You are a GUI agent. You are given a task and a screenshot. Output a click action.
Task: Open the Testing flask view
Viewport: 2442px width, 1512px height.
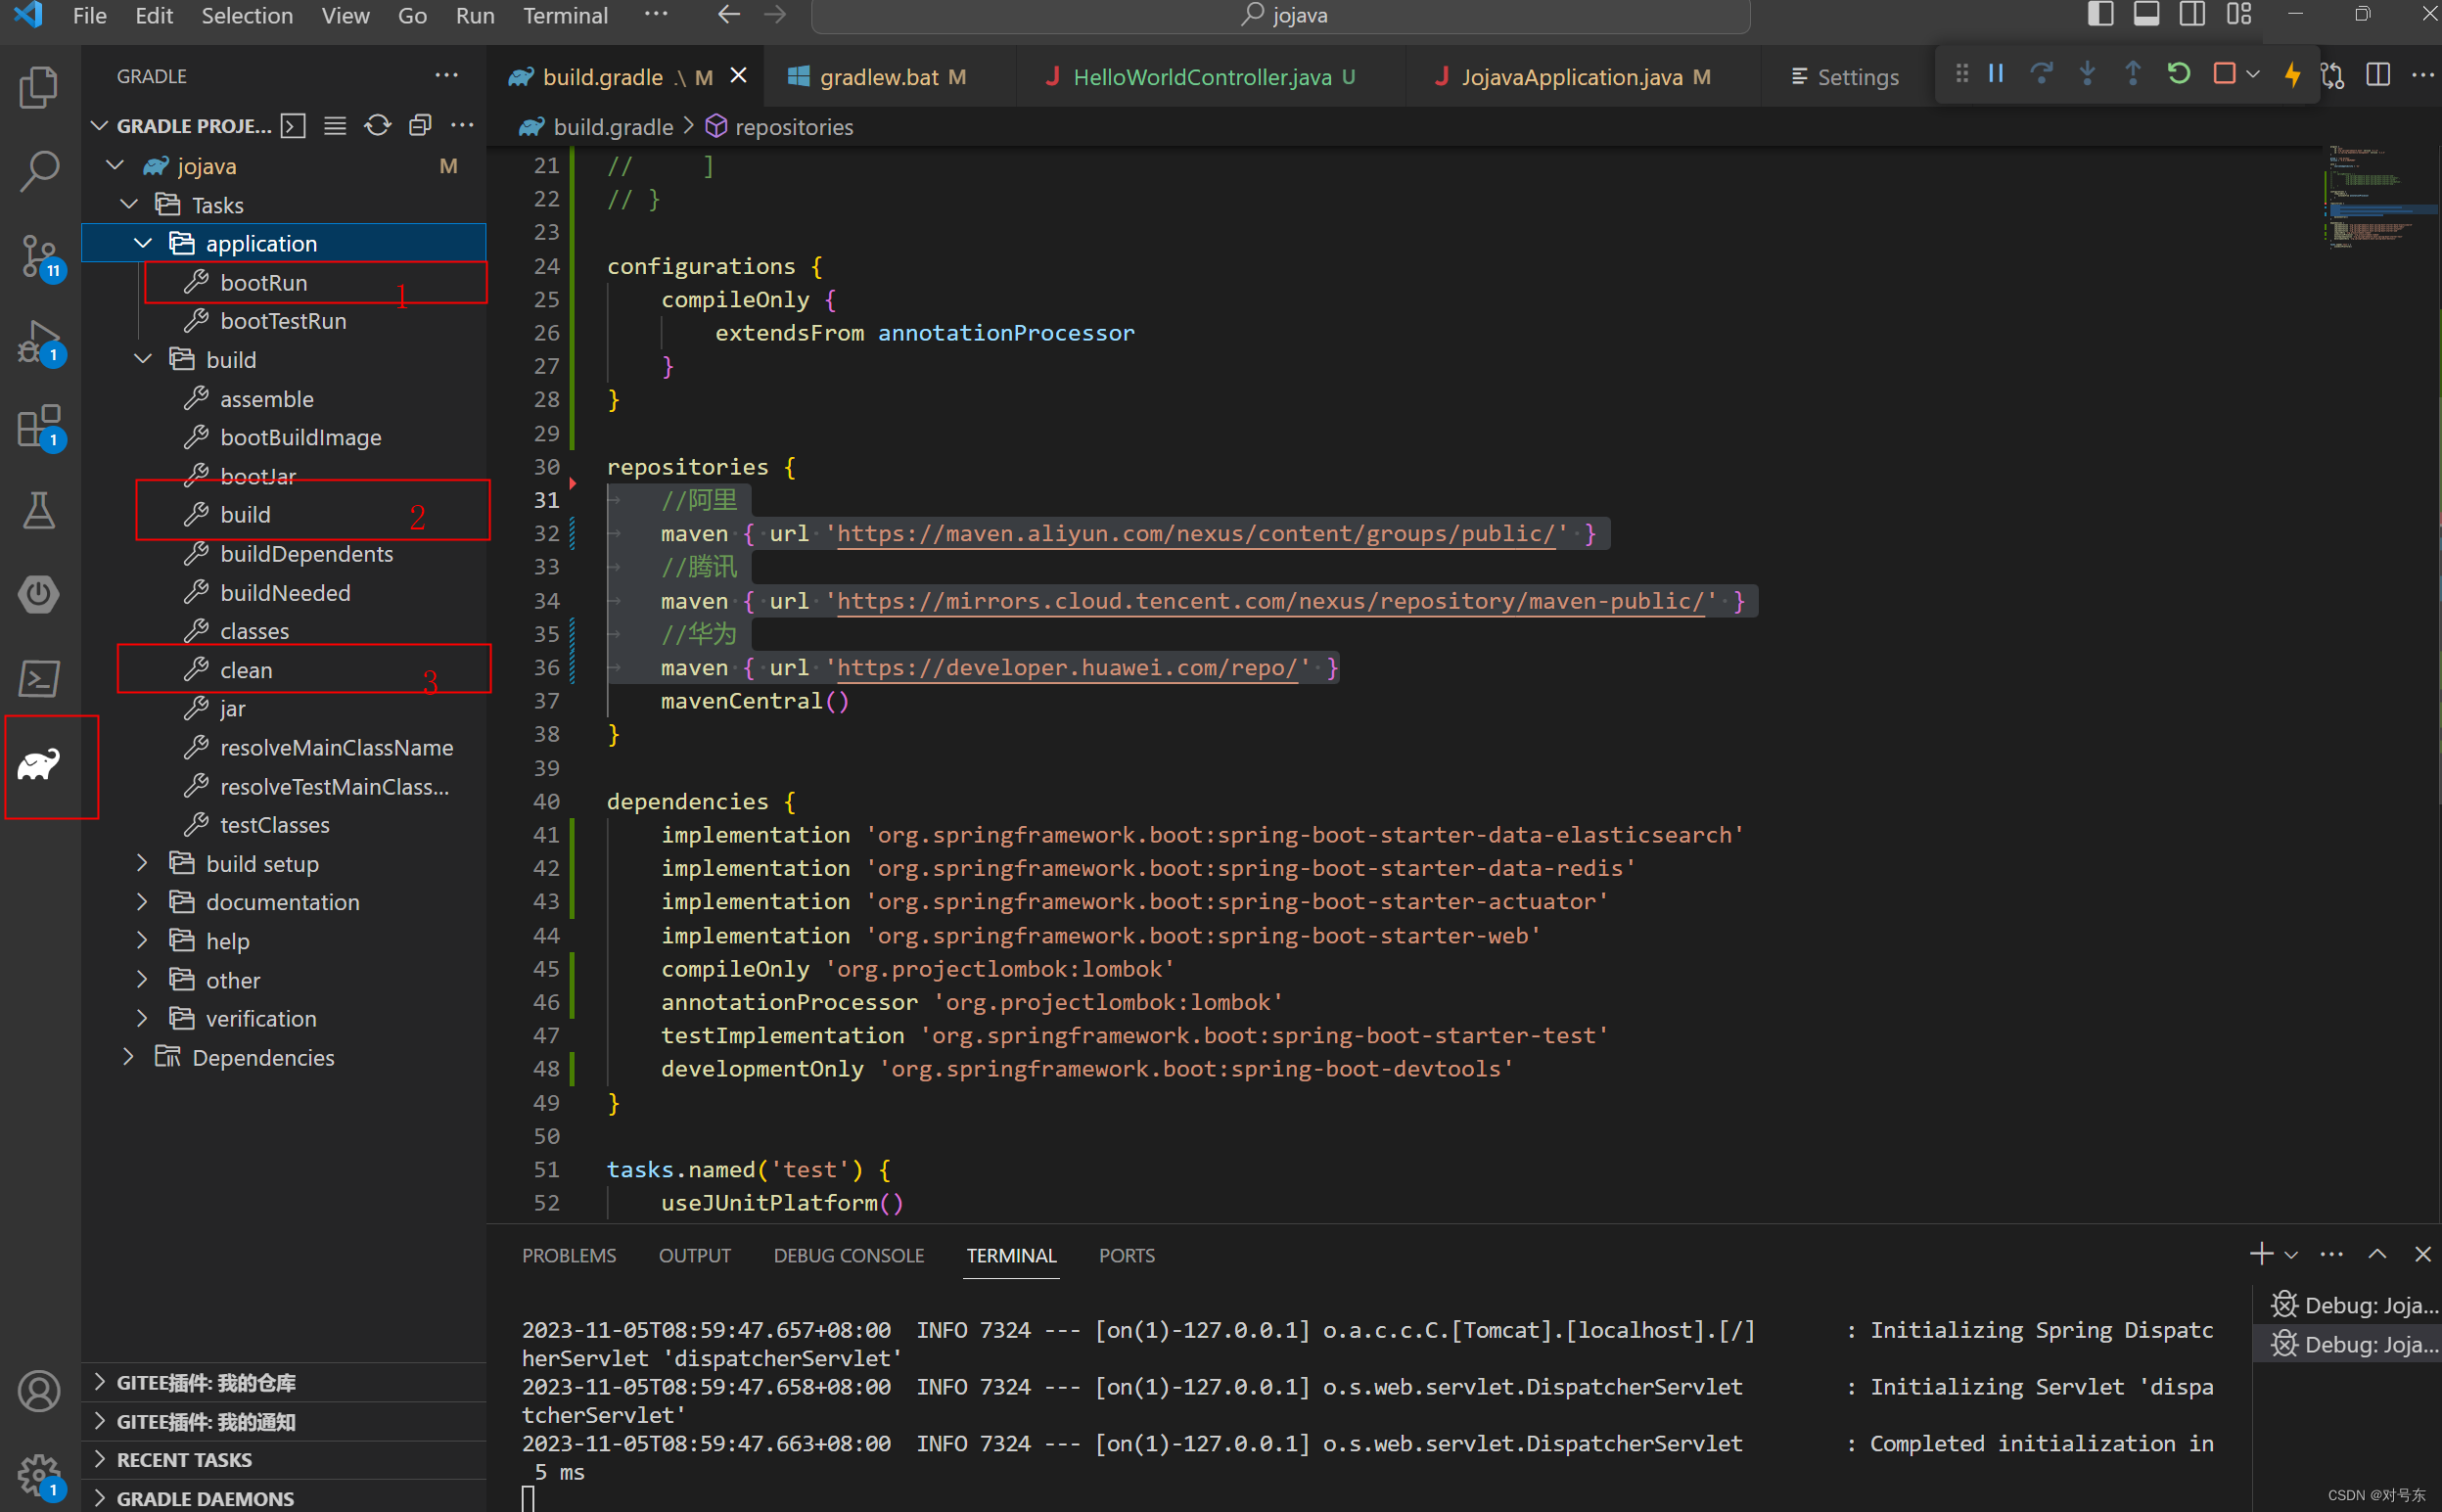39,511
